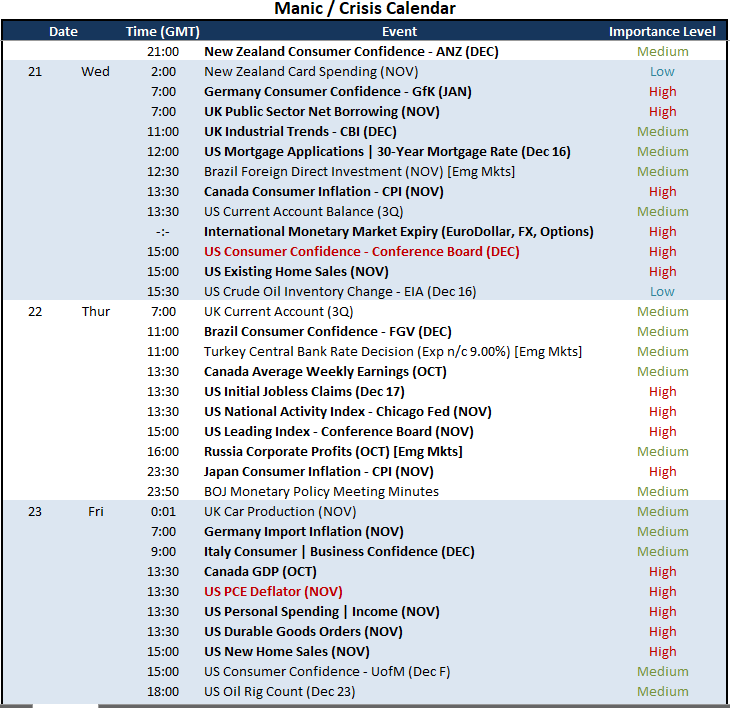Click US New Home Sales (NOV)
The width and height of the screenshot is (730, 708).
287,652
